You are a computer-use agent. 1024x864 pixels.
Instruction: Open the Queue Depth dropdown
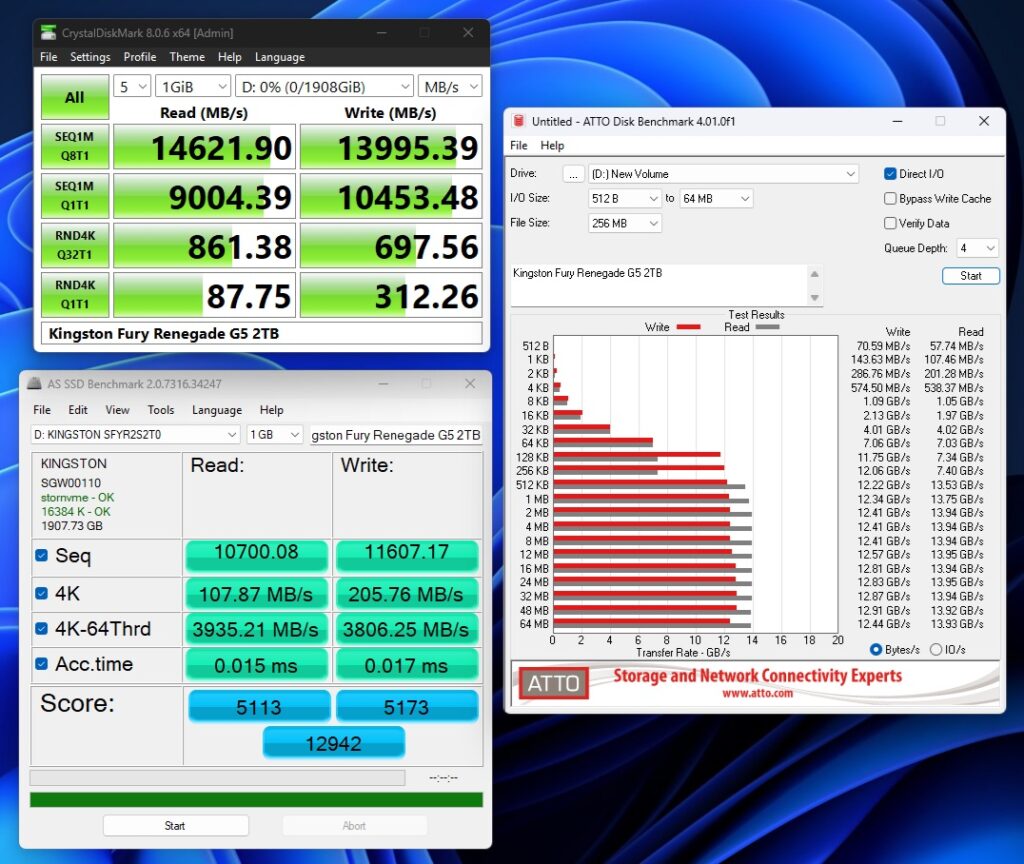978,248
